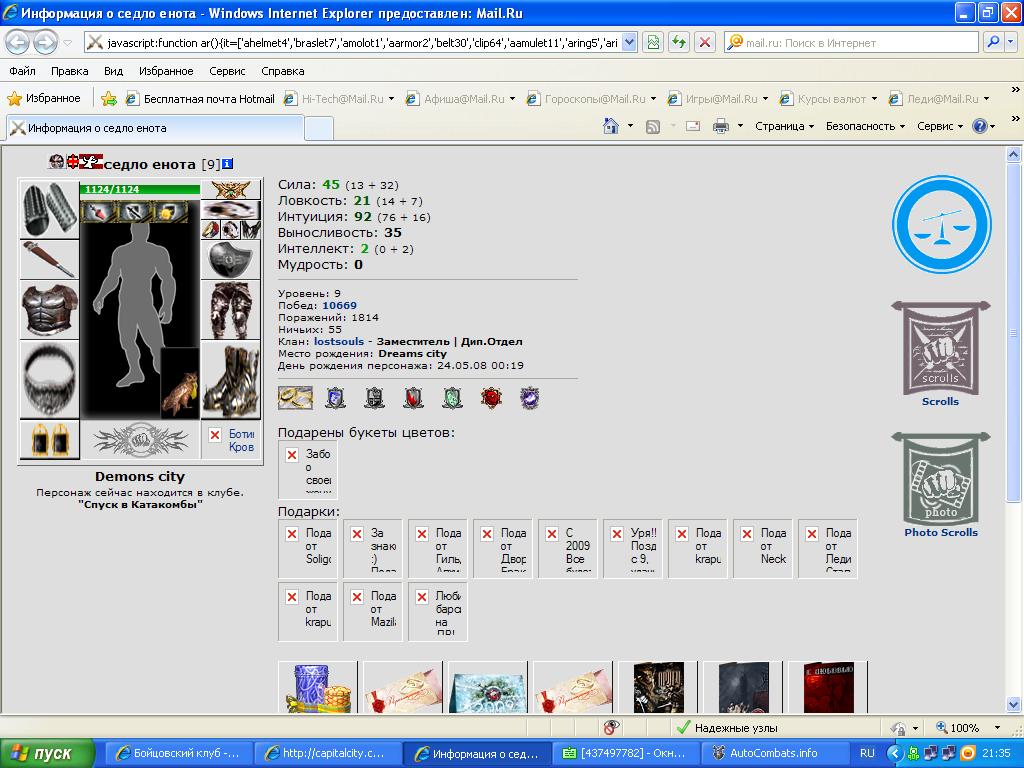The width and height of the screenshot is (1024, 768).
Task: Open the Избранное menu
Action: pos(166,71)
